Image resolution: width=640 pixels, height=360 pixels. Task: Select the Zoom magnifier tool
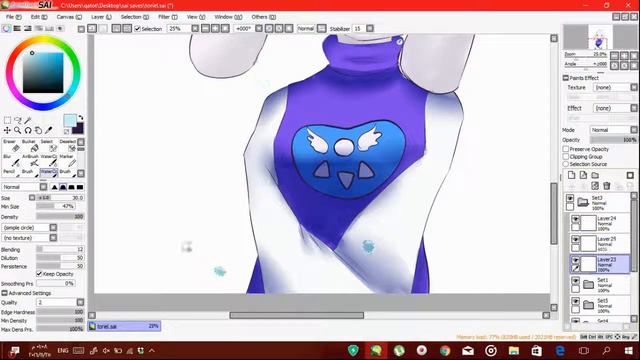[x=18, y=130]
